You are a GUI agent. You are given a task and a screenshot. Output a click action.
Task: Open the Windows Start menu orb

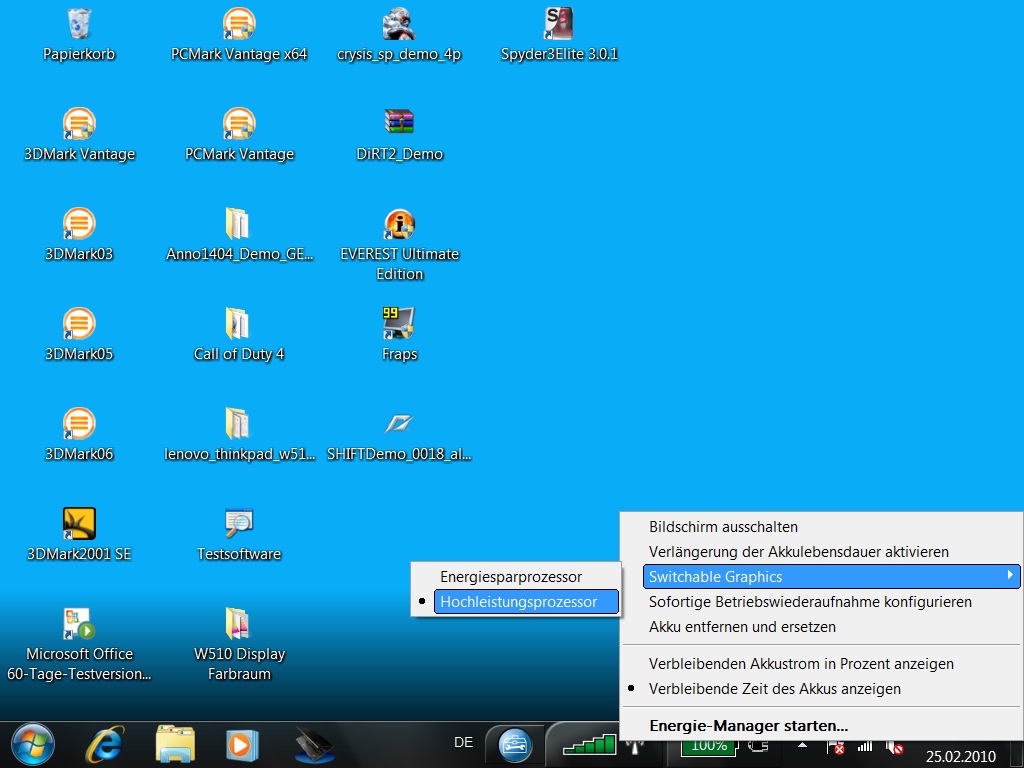(x=33, y=744)
